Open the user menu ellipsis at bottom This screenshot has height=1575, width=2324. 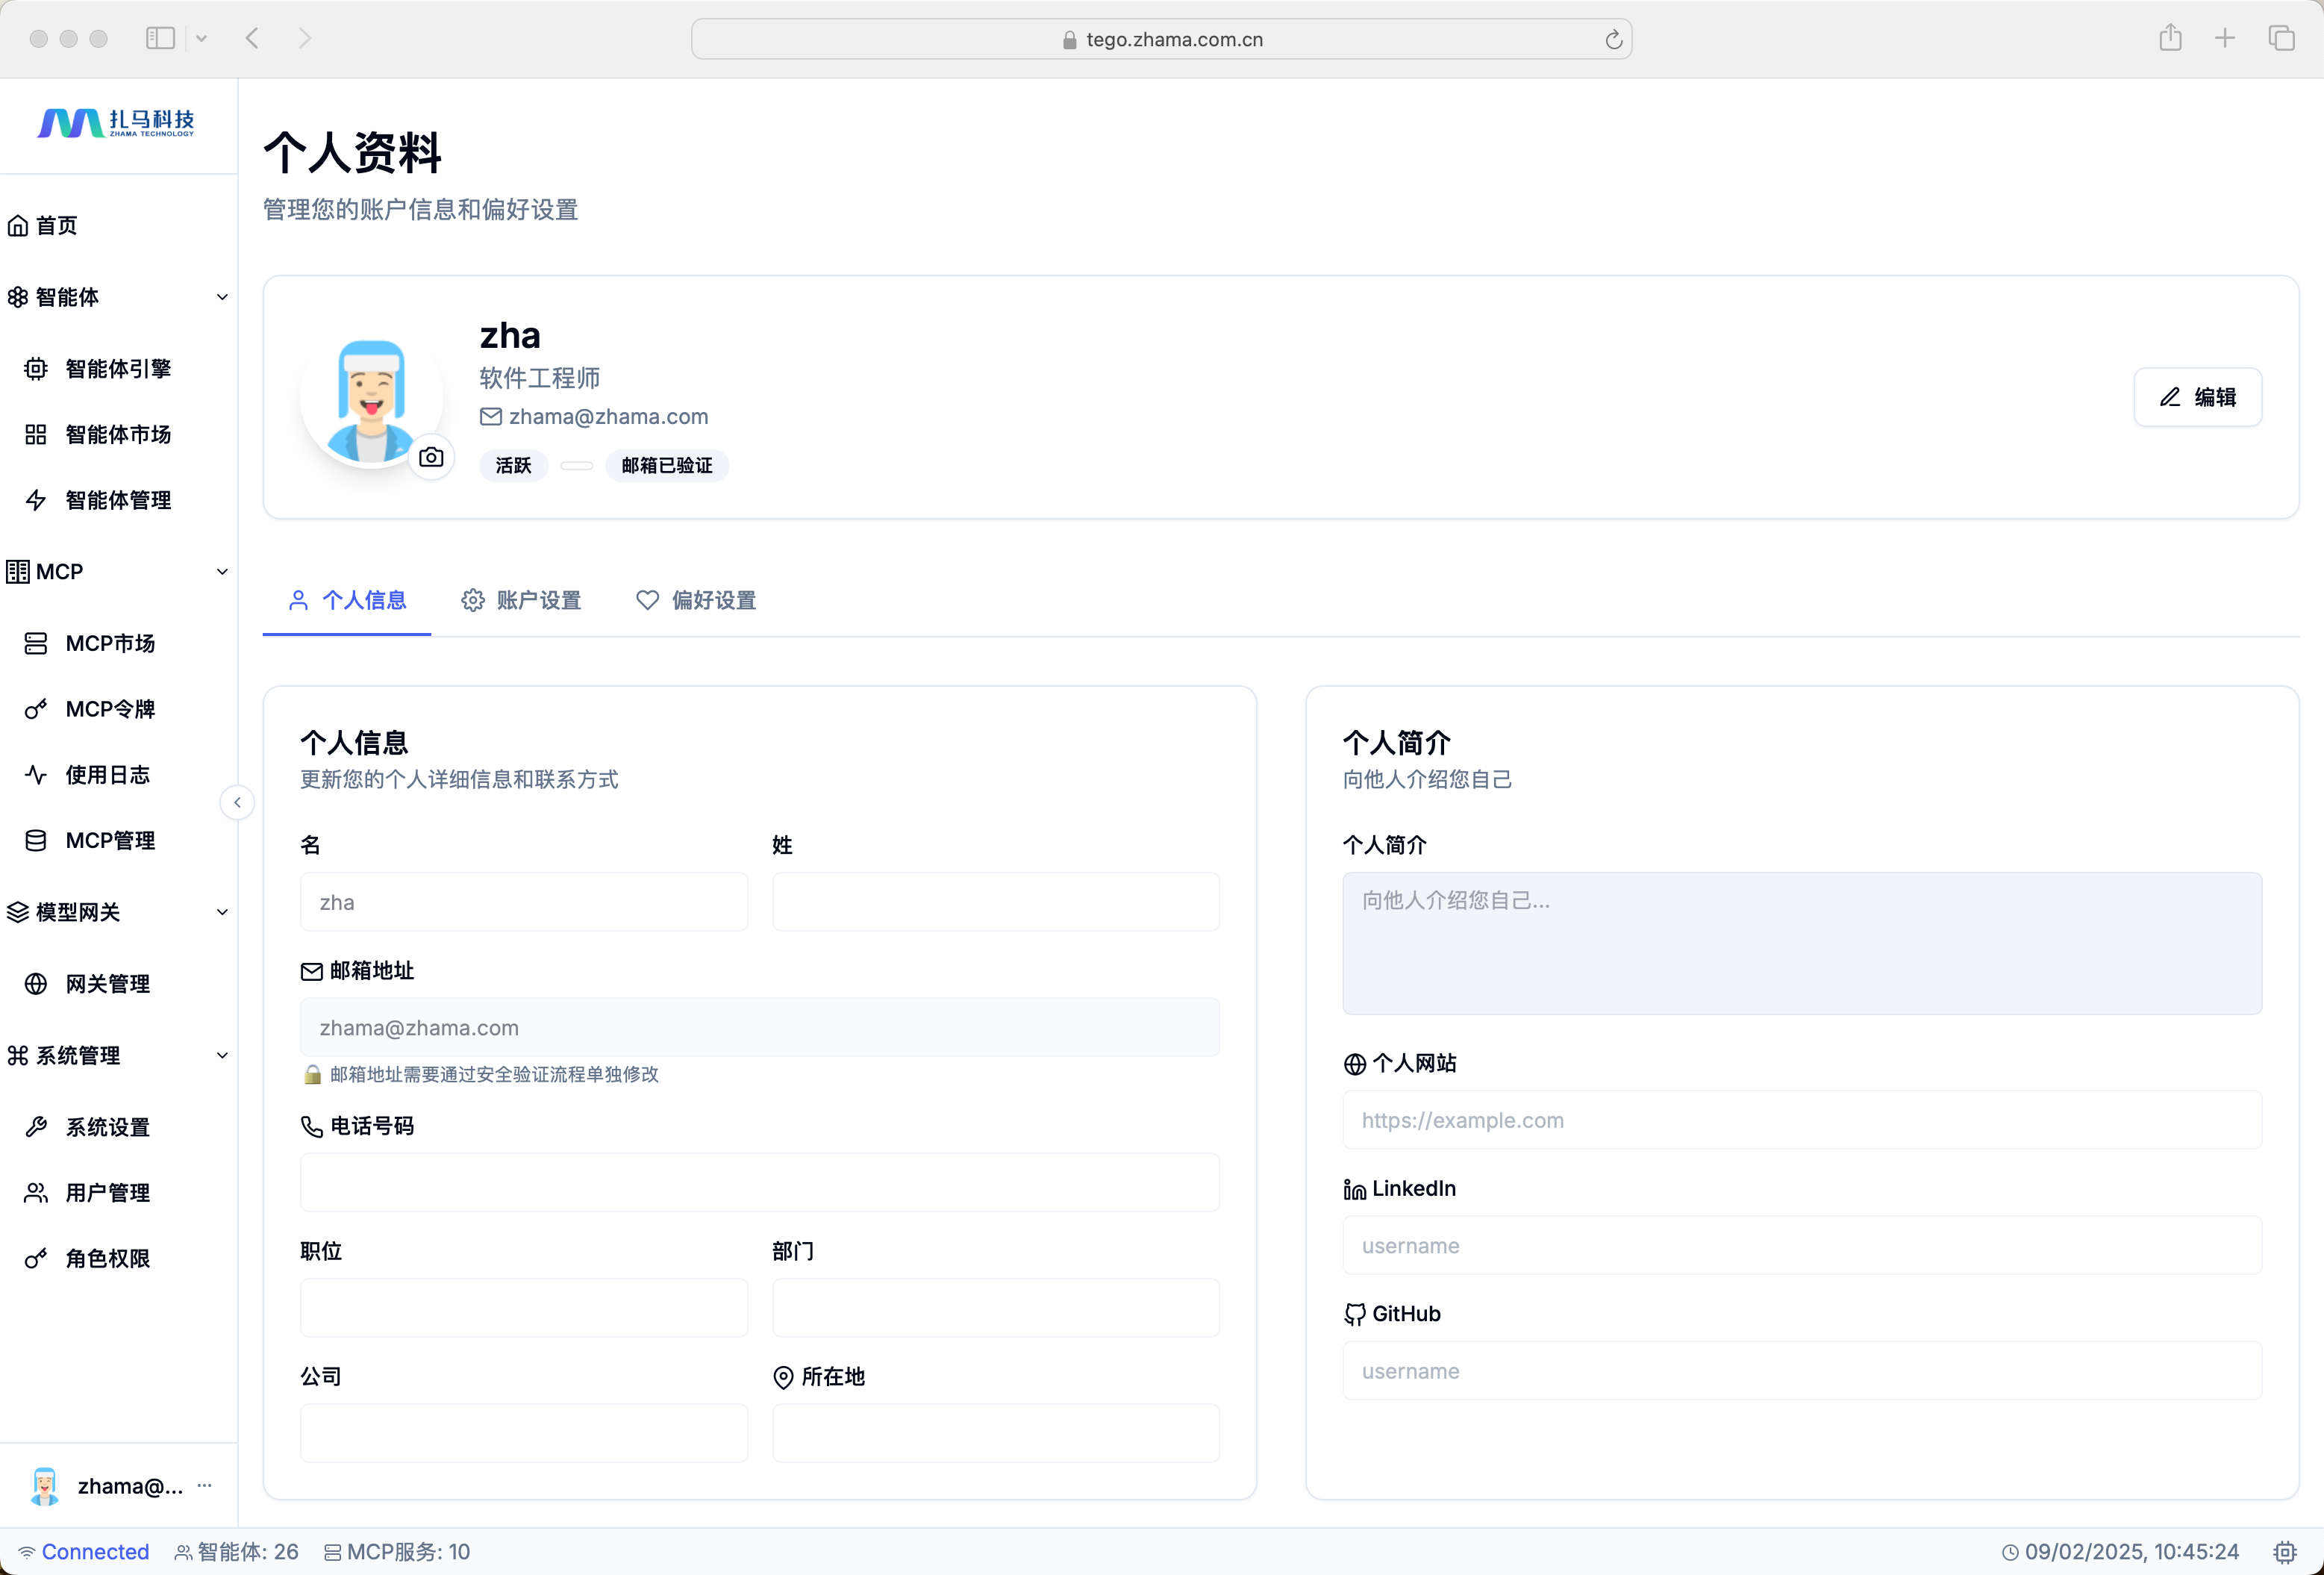tap(205, 1485)
